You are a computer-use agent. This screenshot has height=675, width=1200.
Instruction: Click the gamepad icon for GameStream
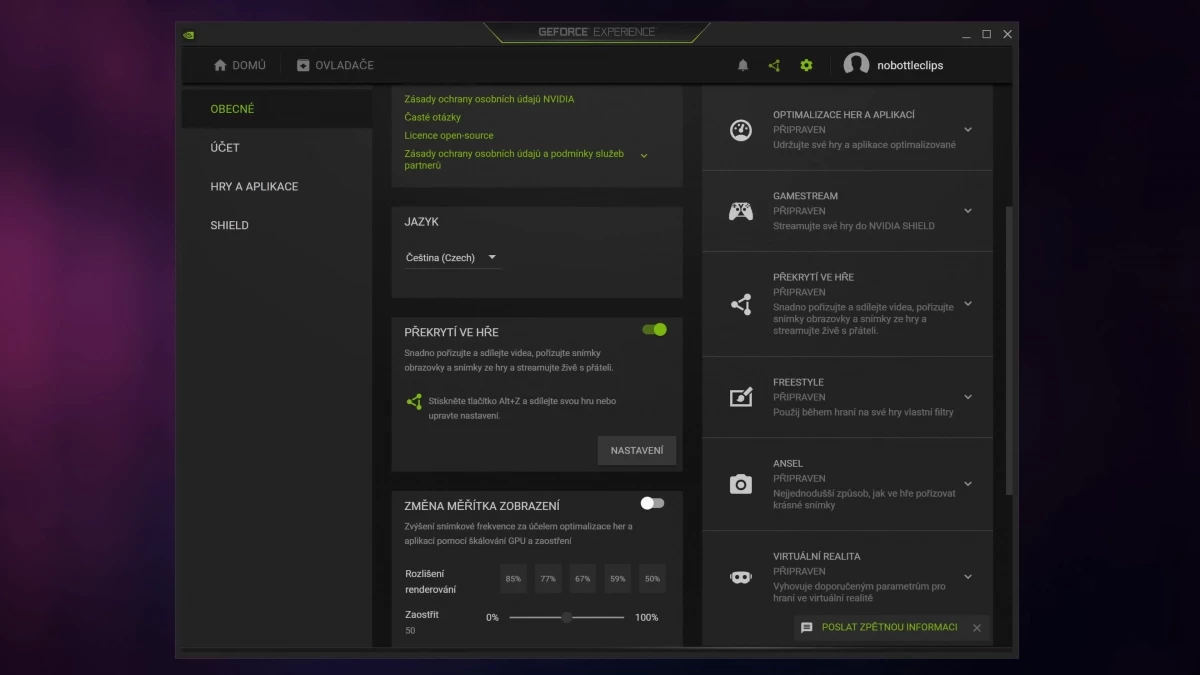pyautogui.click(x=741, y=211)
